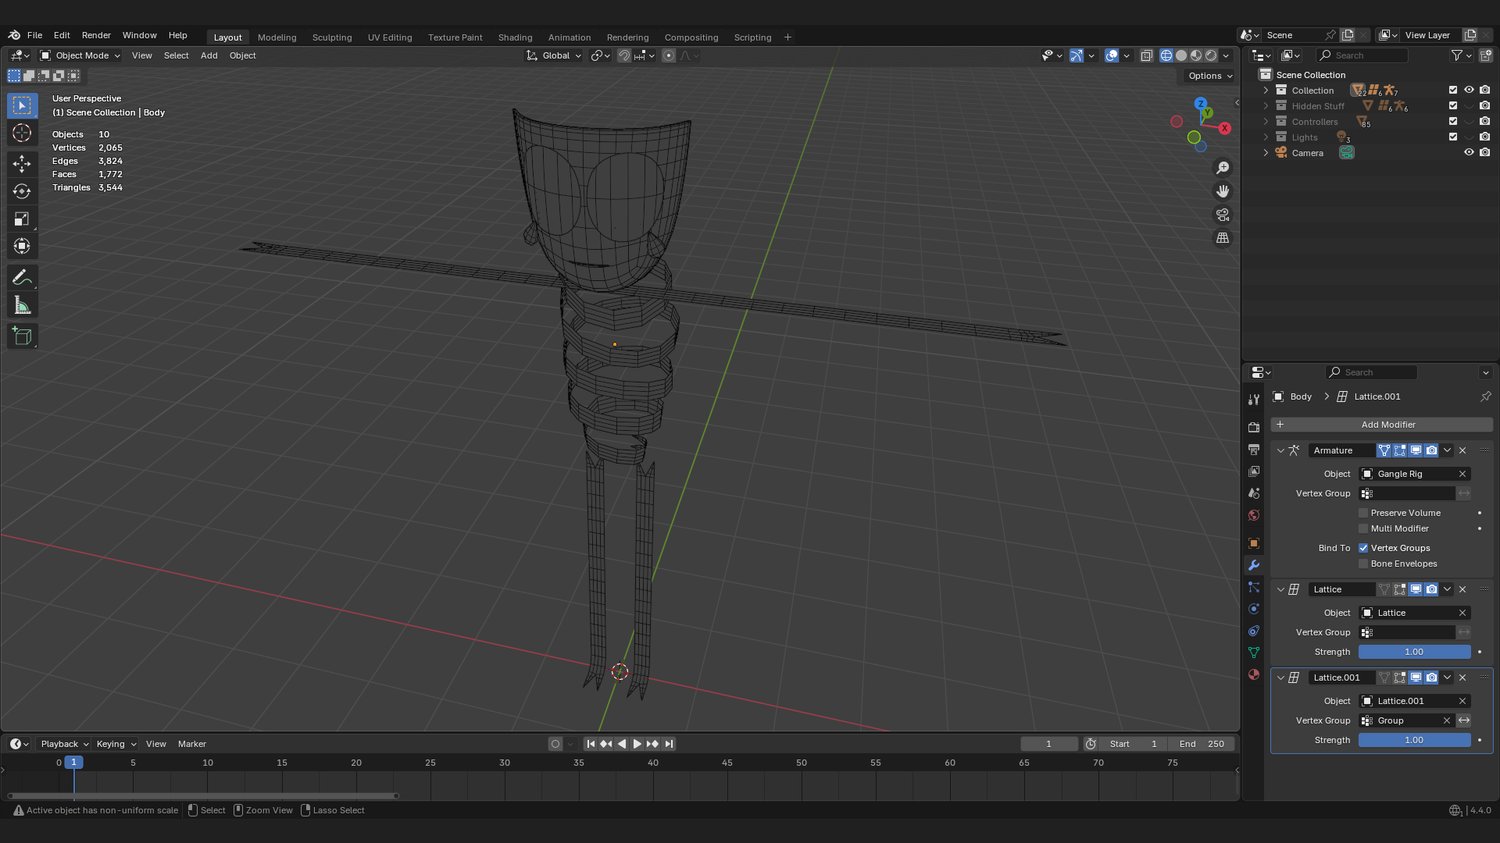This screenshot has height=843, width=1500.
Task: Open the Modifiers properties tab (wrench)
Action: coord(1253,565)
